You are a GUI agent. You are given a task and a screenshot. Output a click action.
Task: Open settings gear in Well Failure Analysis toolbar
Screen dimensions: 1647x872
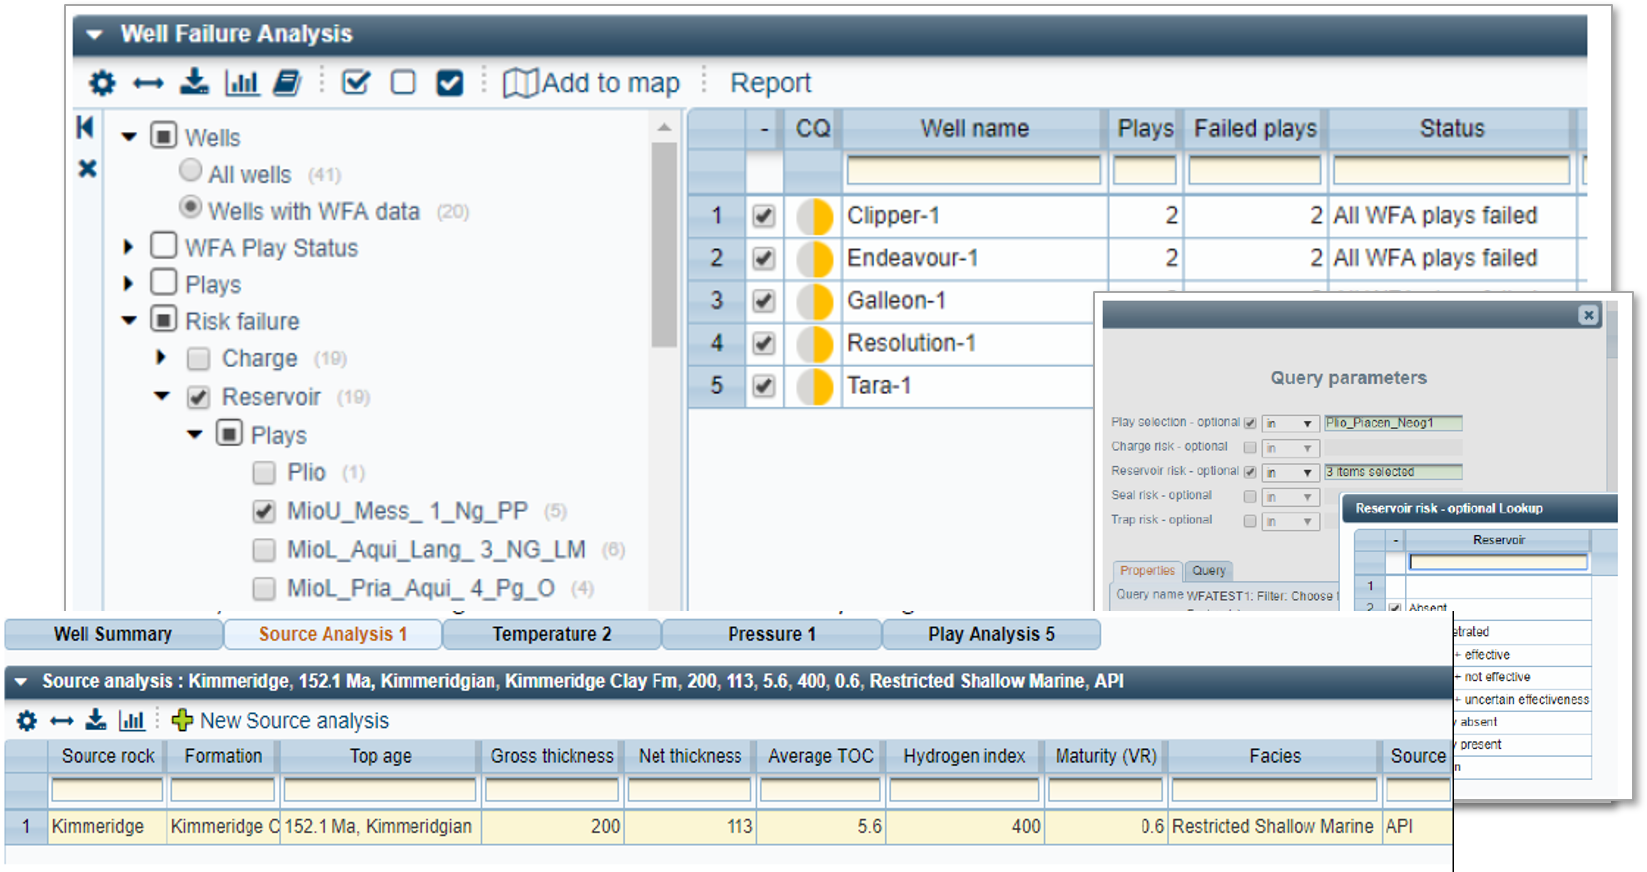(x=102, y=83)
